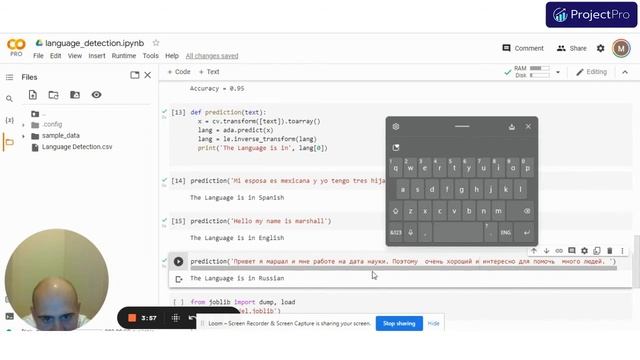Open Loom recorder grid options icon
Viewport: 640px width, 360px height.
(176, 318)
